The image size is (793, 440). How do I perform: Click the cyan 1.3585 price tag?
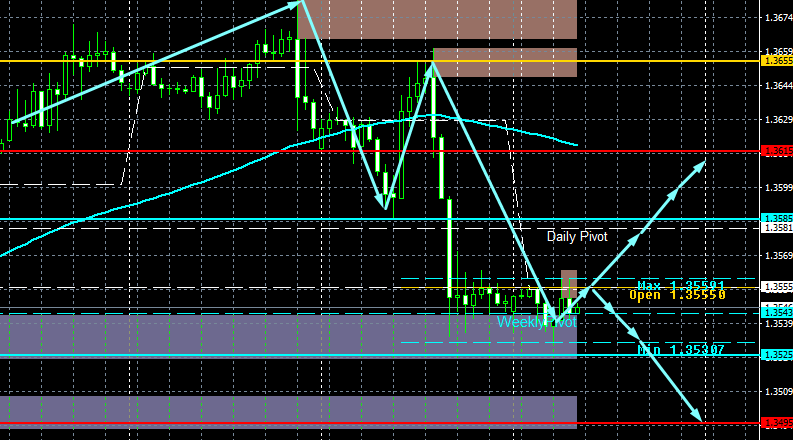point(777,218)
